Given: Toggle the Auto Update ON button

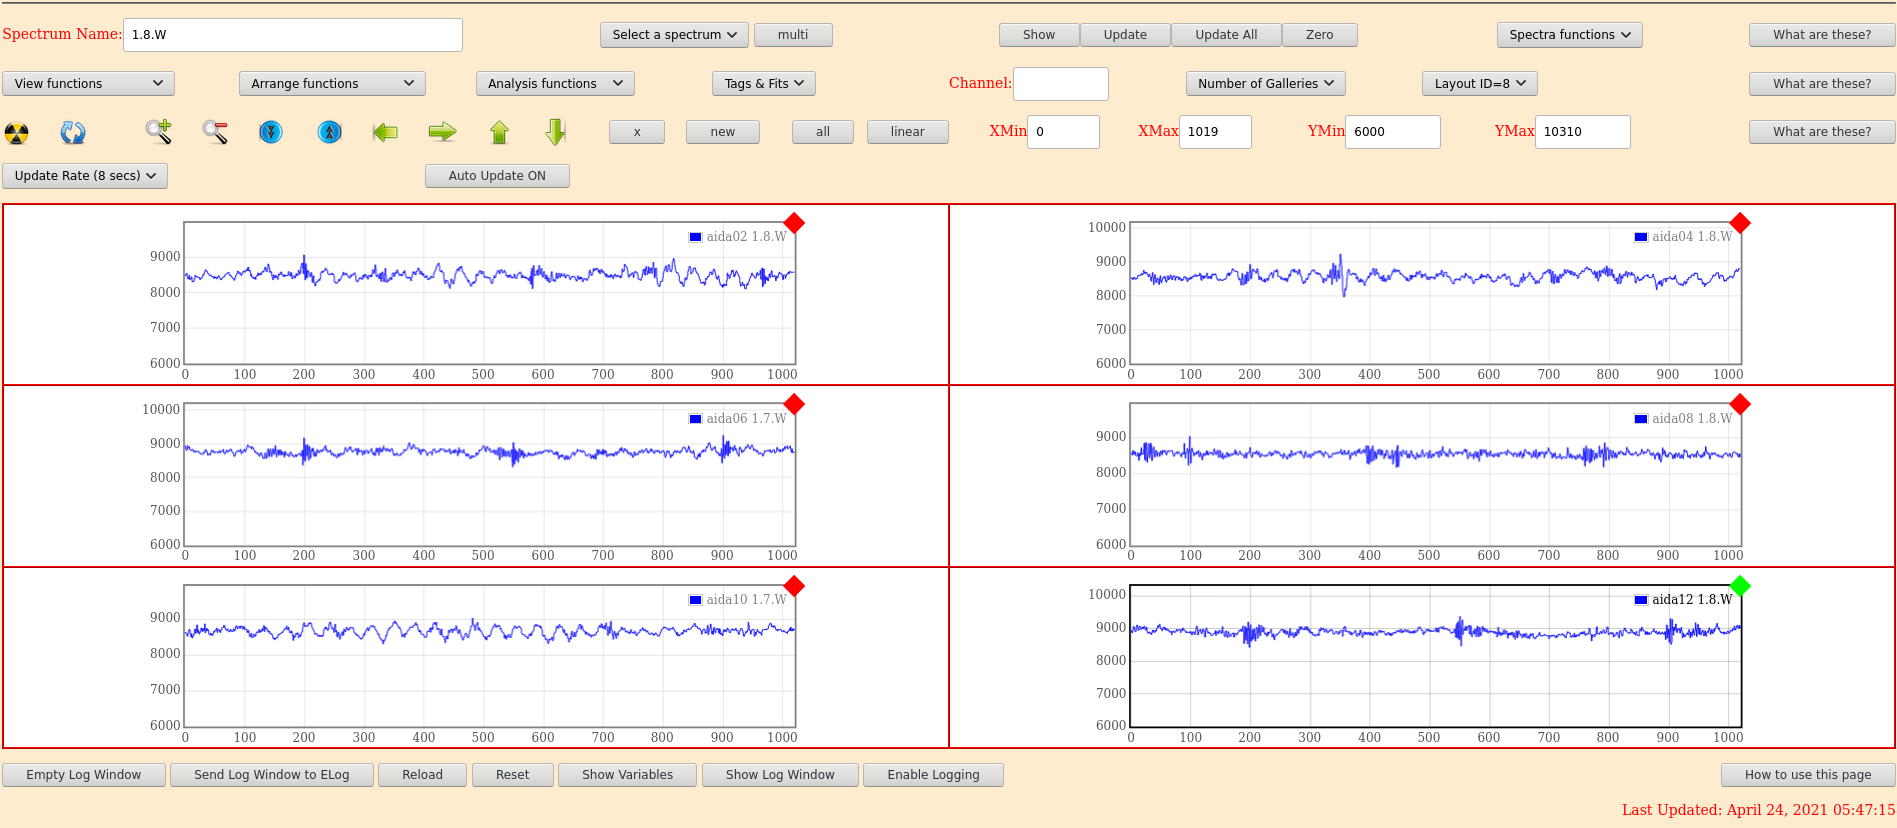Looking at the screenshot, I should click(497, 176).
